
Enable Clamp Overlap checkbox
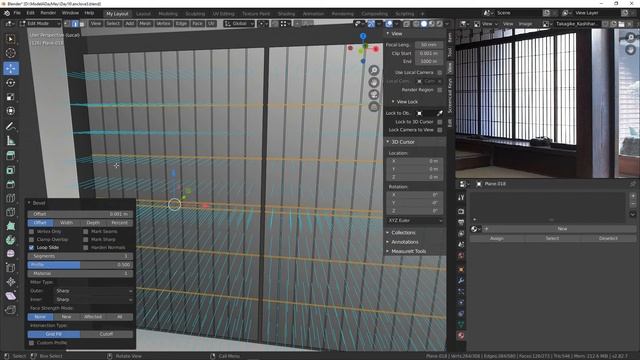click(x=31, y=240)
